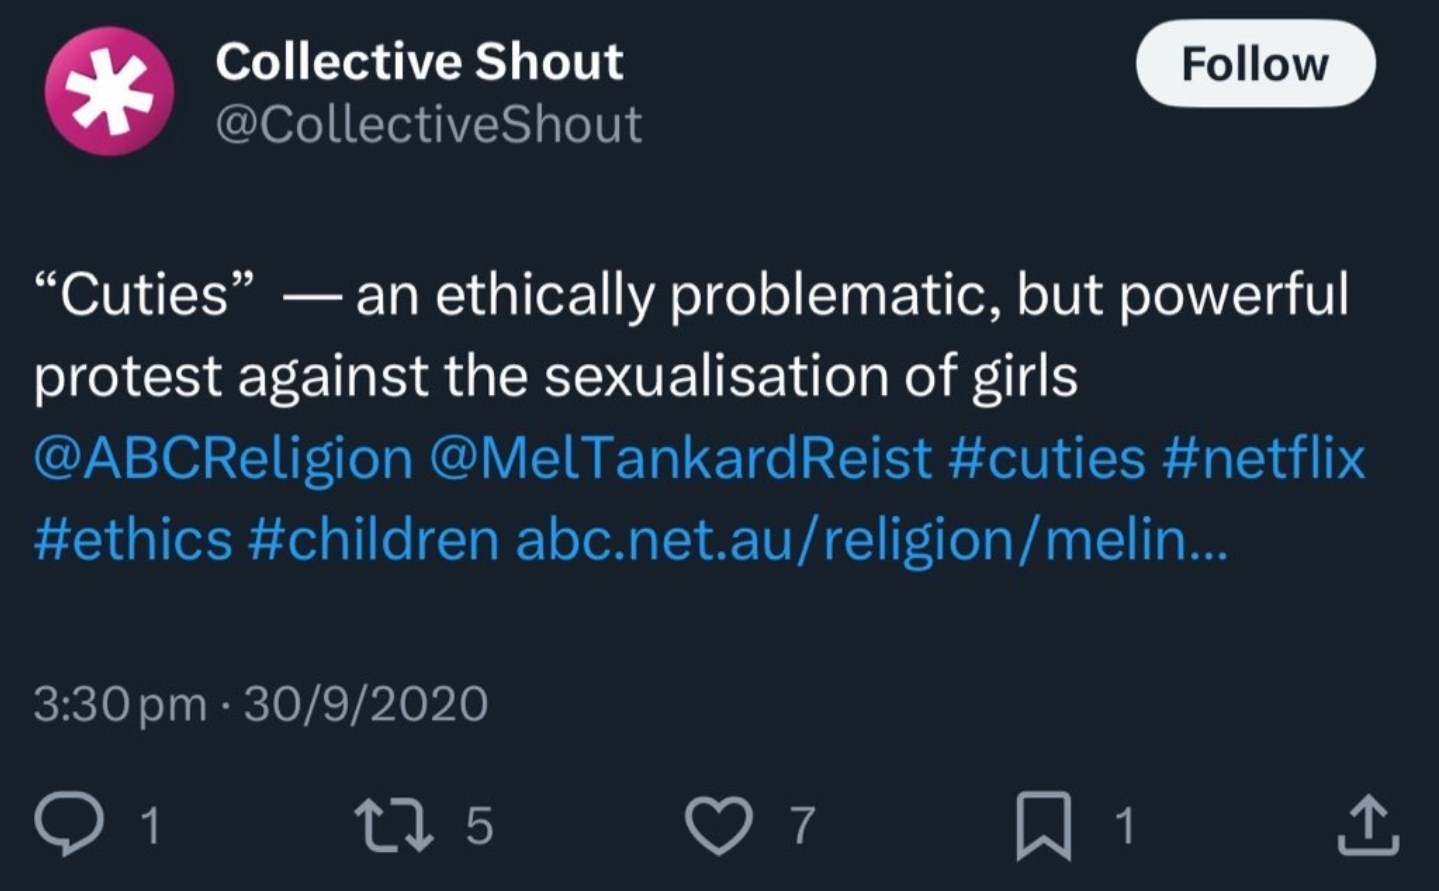
Task: Click the retweet count of 5
Action: [x=480, y=826]
